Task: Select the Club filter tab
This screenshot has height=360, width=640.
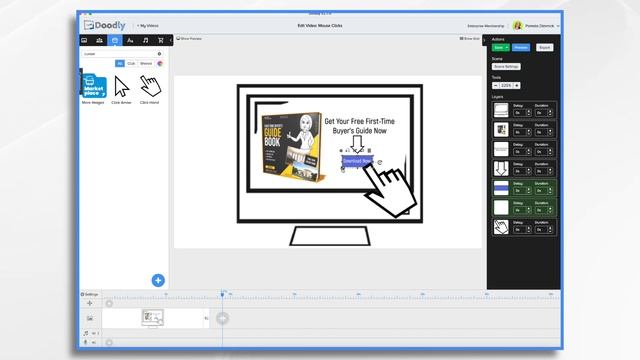Action: click(x=131, y=63)
